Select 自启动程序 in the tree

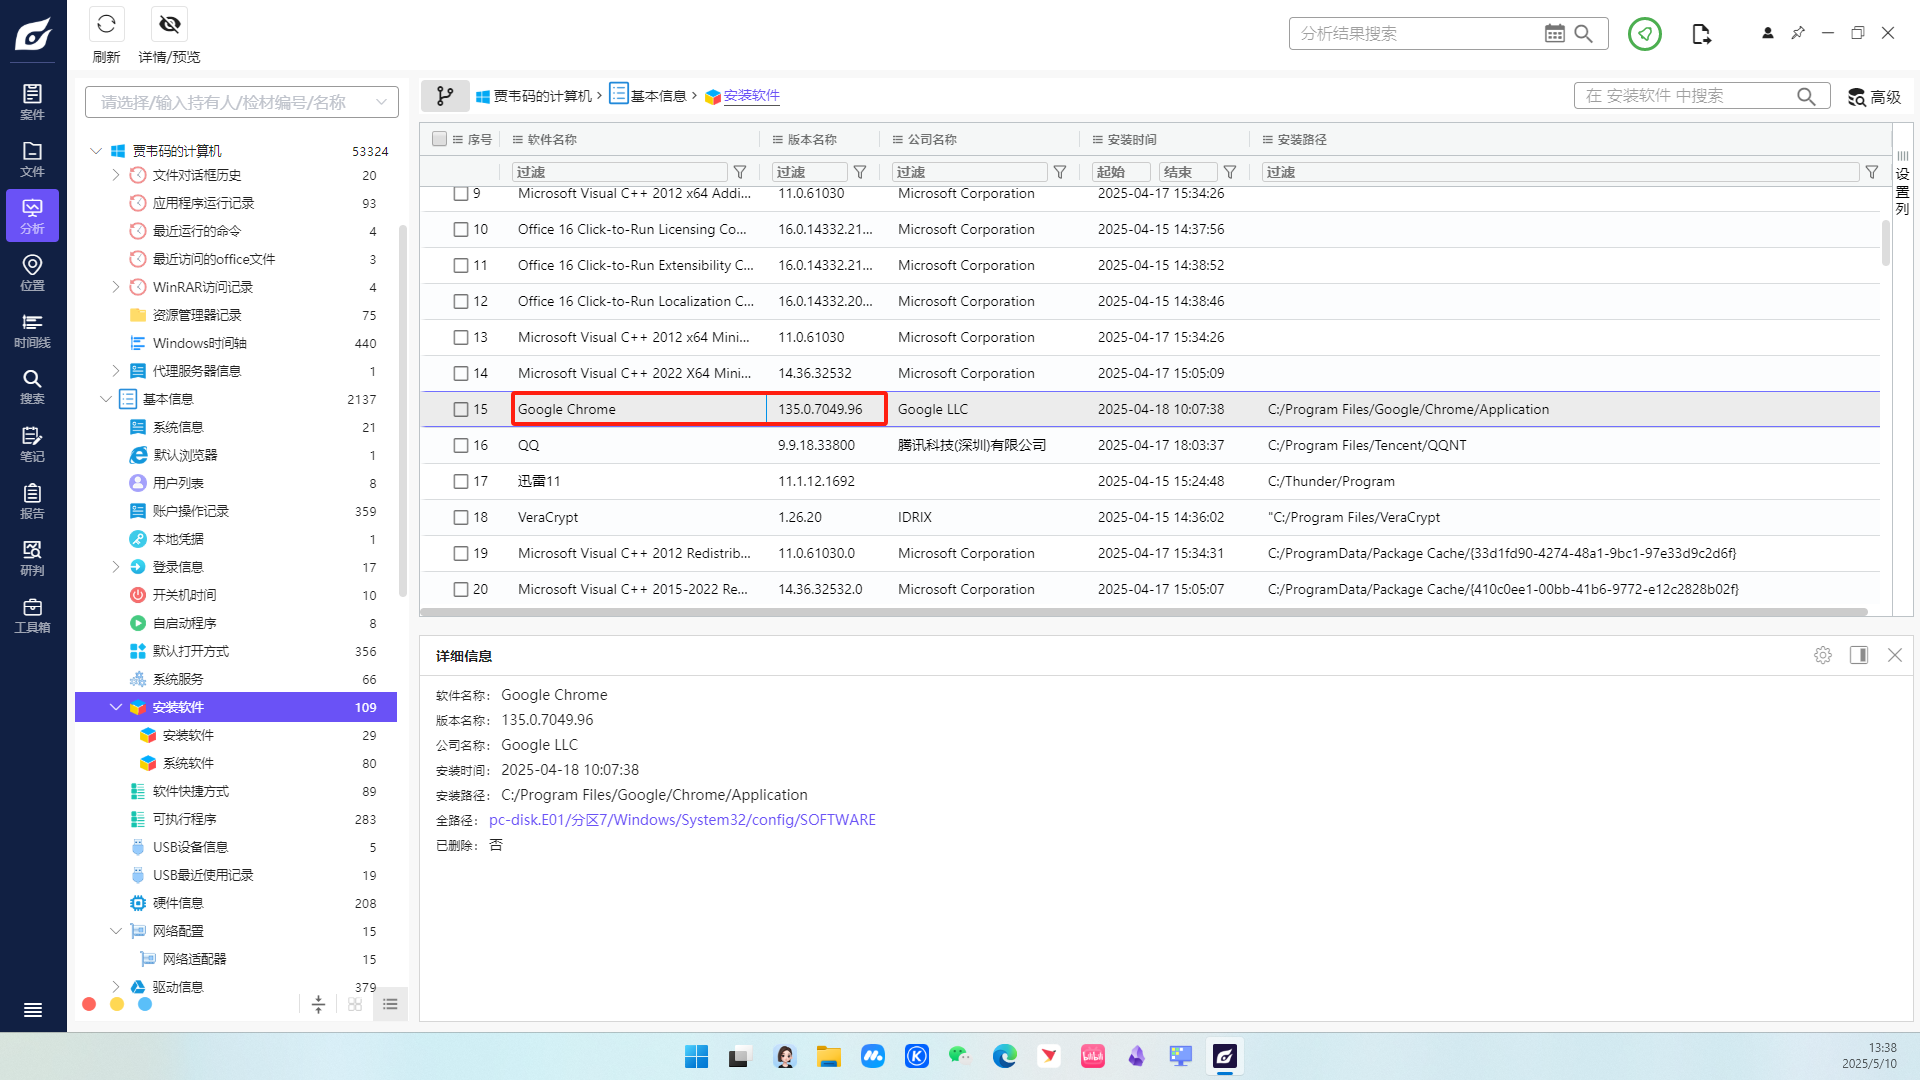[x=184, y=623]
